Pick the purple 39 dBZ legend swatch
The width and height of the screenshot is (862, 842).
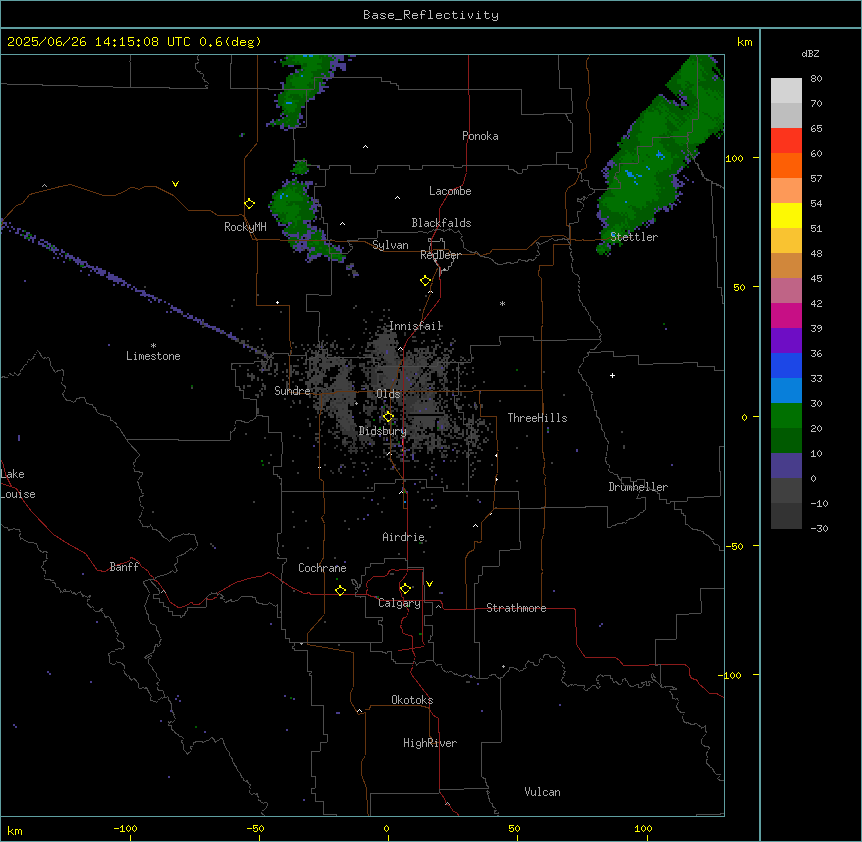point(786,340)
